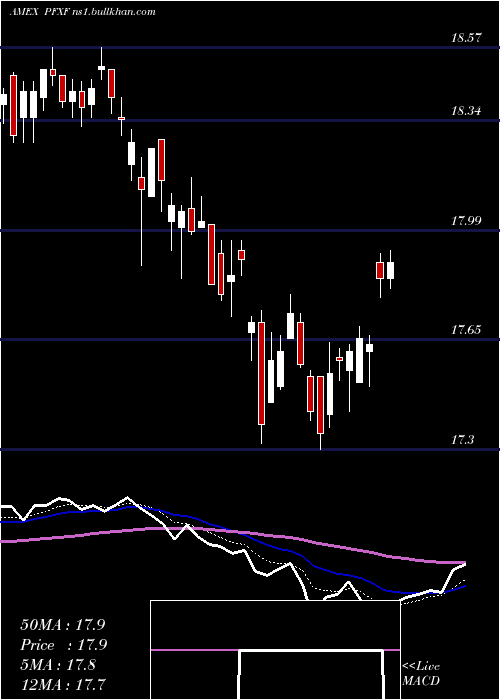The width and height of the screenshot is (500, 700).
Task: Click the MACD inset box
Action: [x=275, y=650]
